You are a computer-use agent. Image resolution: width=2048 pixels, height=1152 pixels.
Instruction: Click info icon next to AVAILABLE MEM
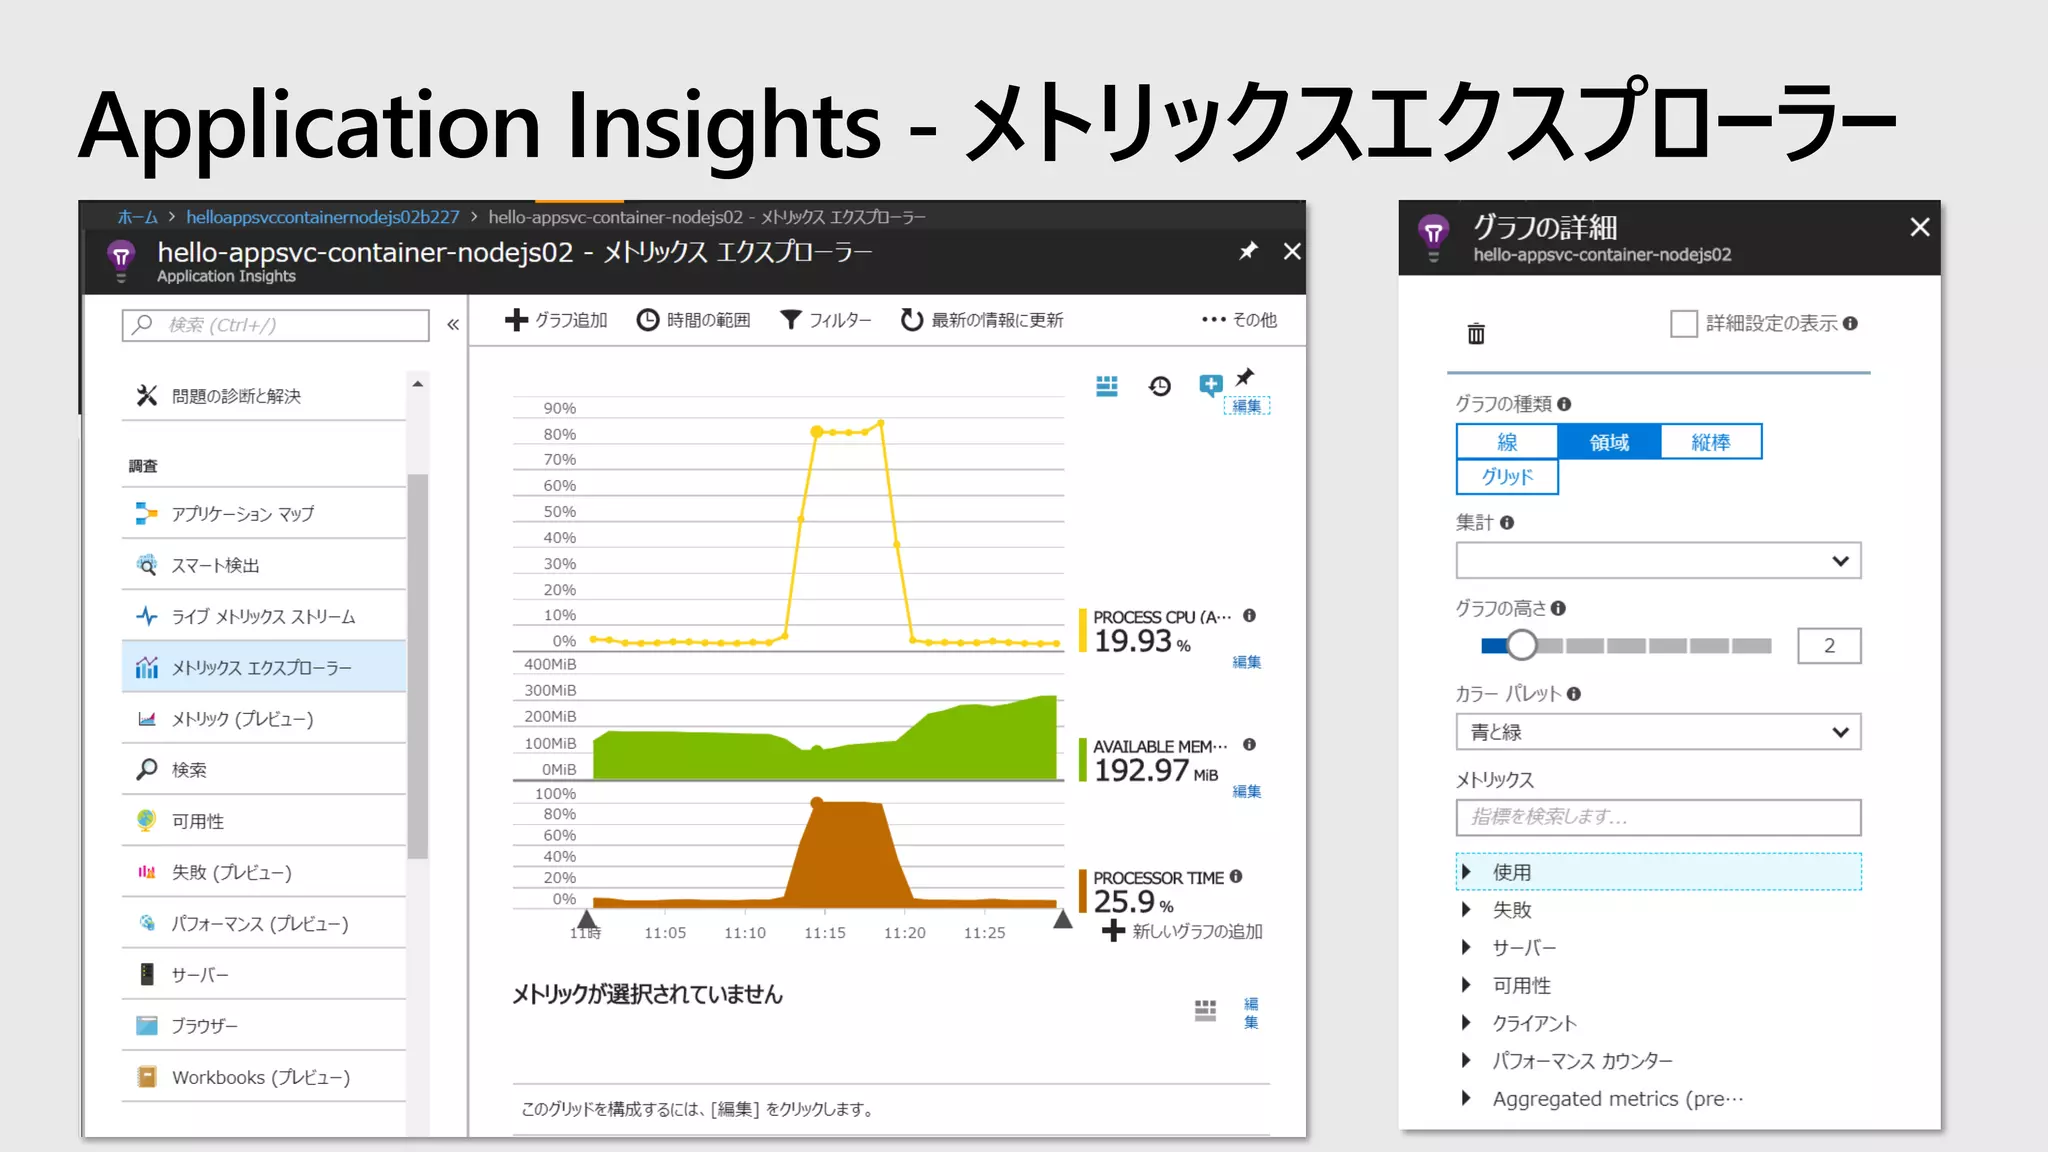tap(1249, 745)
